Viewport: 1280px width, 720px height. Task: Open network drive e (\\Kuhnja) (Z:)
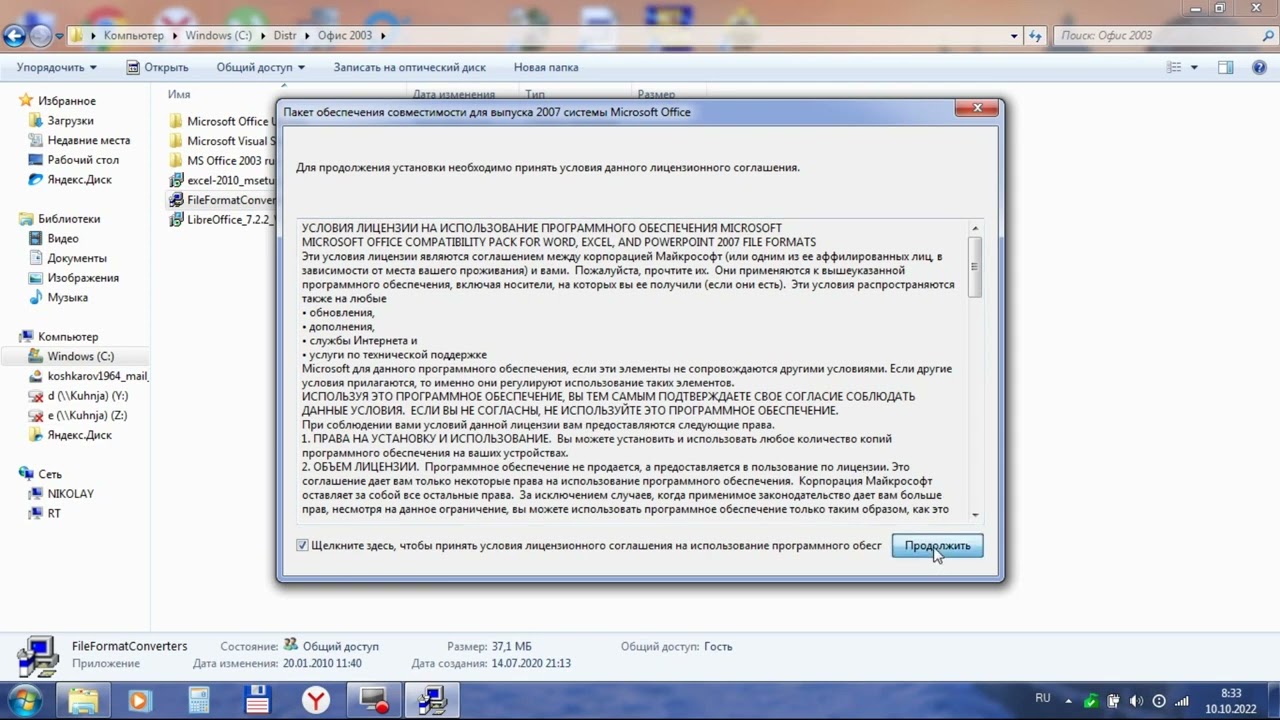87,415
